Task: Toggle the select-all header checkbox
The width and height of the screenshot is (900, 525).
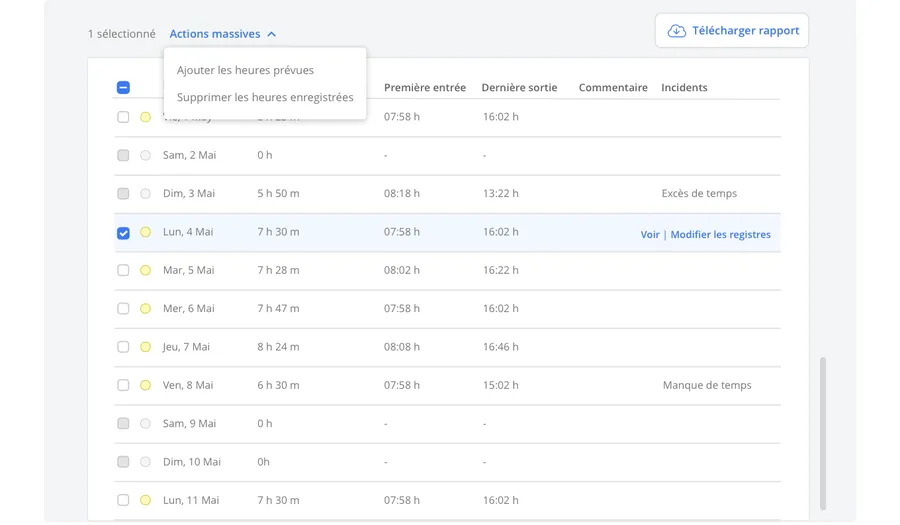Action: (123, 88)
